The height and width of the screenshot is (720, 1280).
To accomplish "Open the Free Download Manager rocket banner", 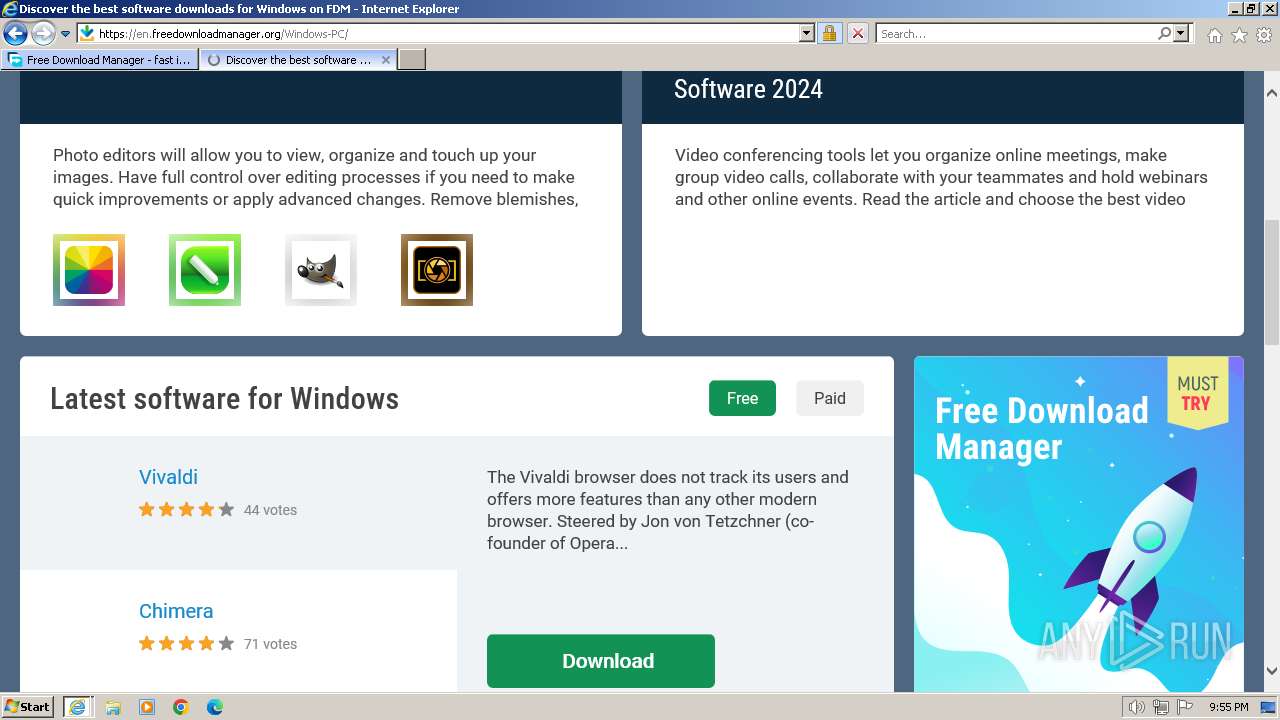I will click(x=1079, y=524).
